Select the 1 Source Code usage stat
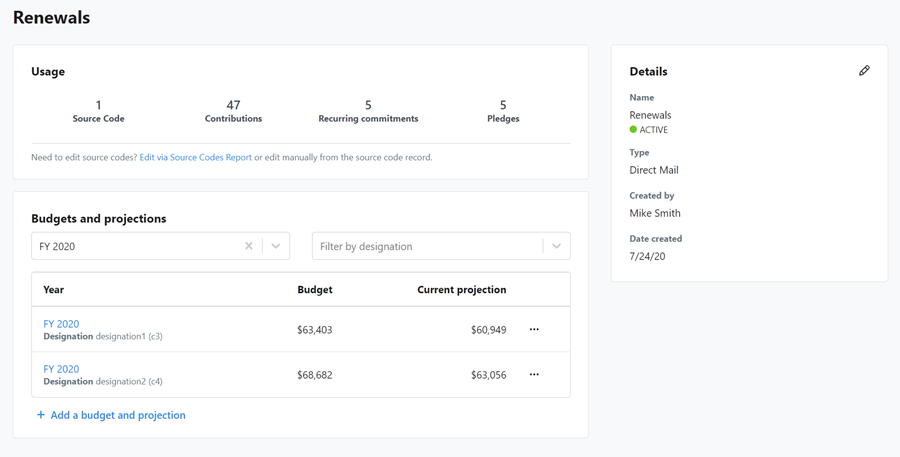900x457 pixels. click(98, 111)
